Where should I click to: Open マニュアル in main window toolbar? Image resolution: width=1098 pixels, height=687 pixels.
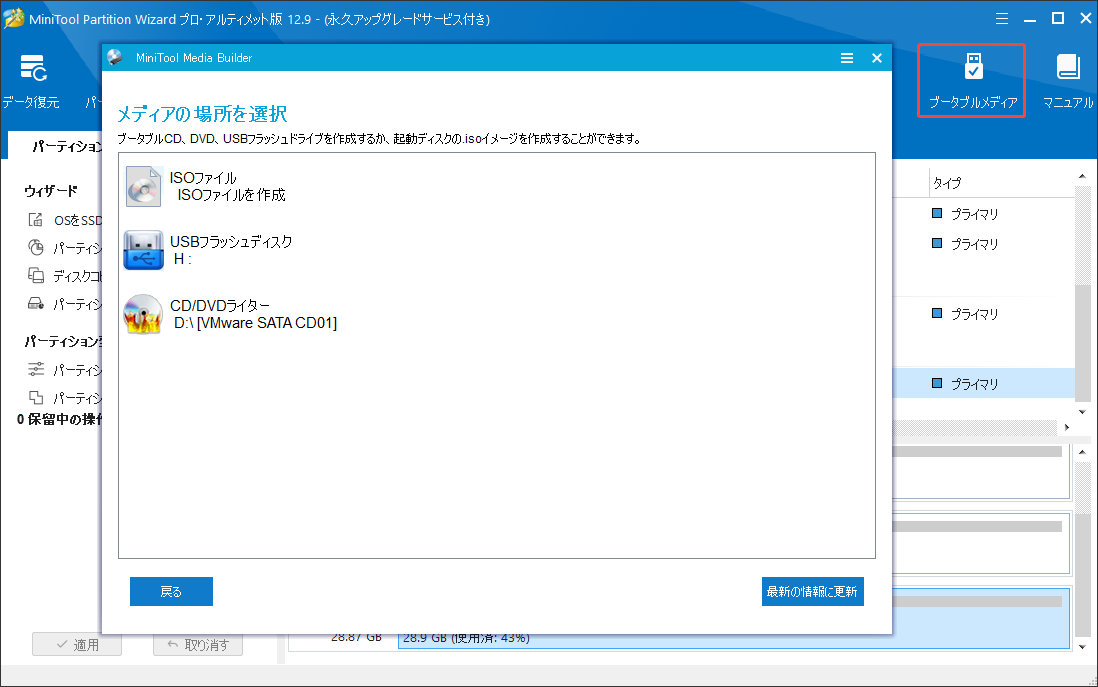click(1067, 81)
